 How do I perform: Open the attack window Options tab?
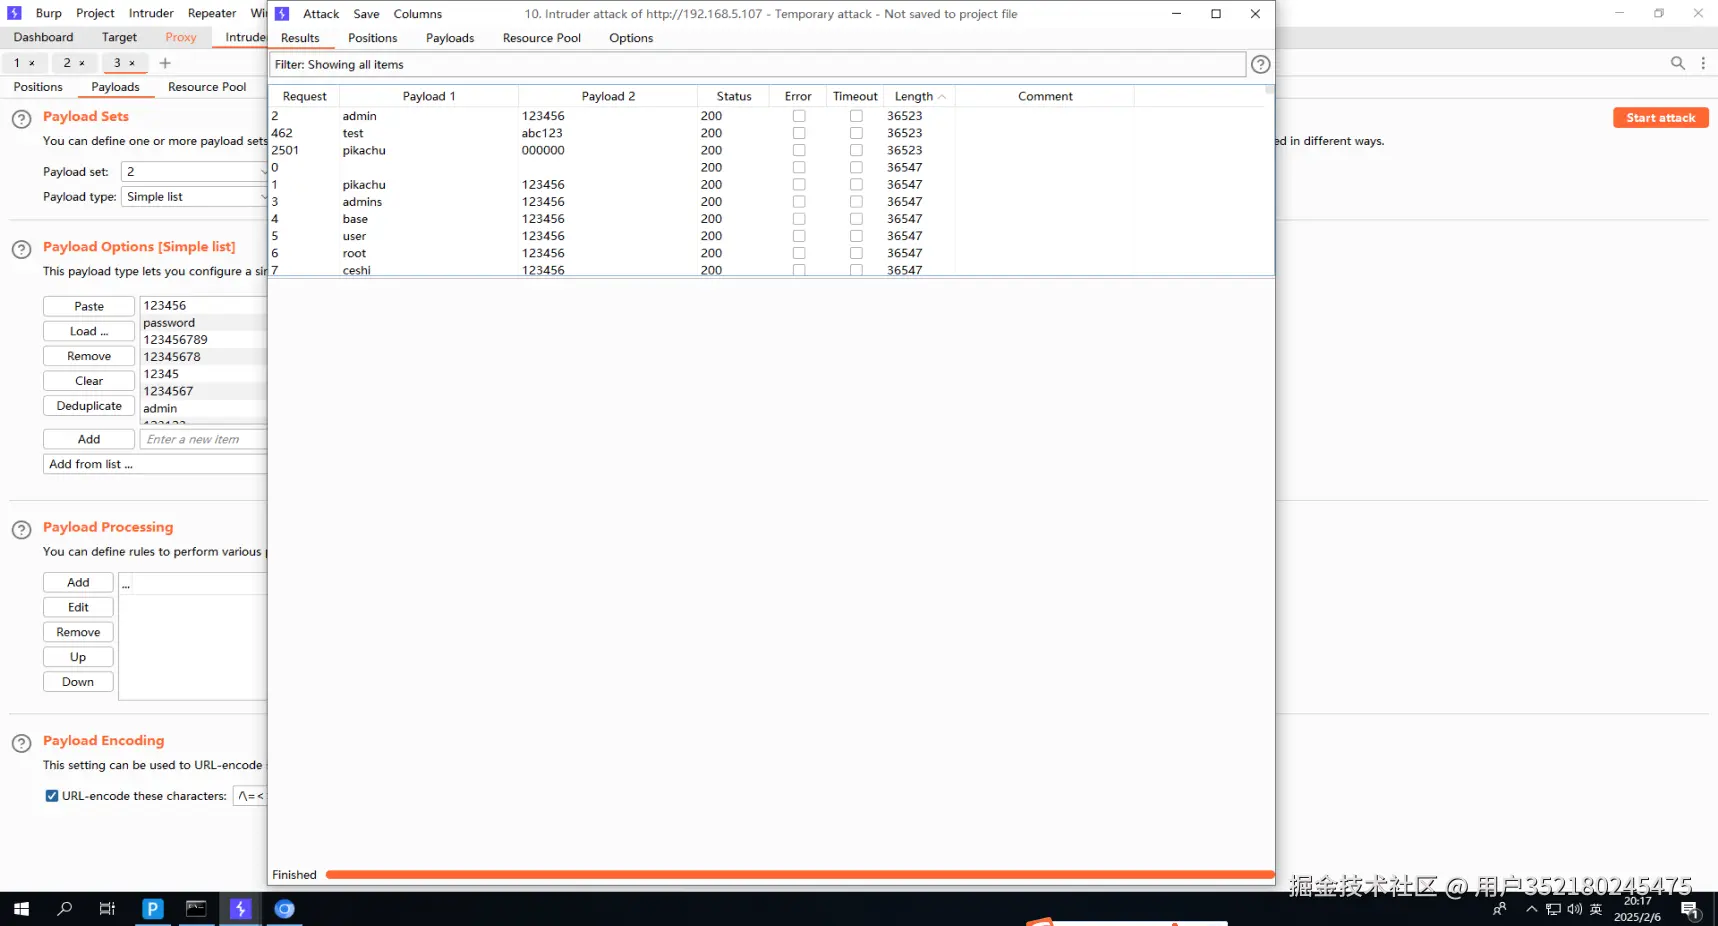coord(631,38)
